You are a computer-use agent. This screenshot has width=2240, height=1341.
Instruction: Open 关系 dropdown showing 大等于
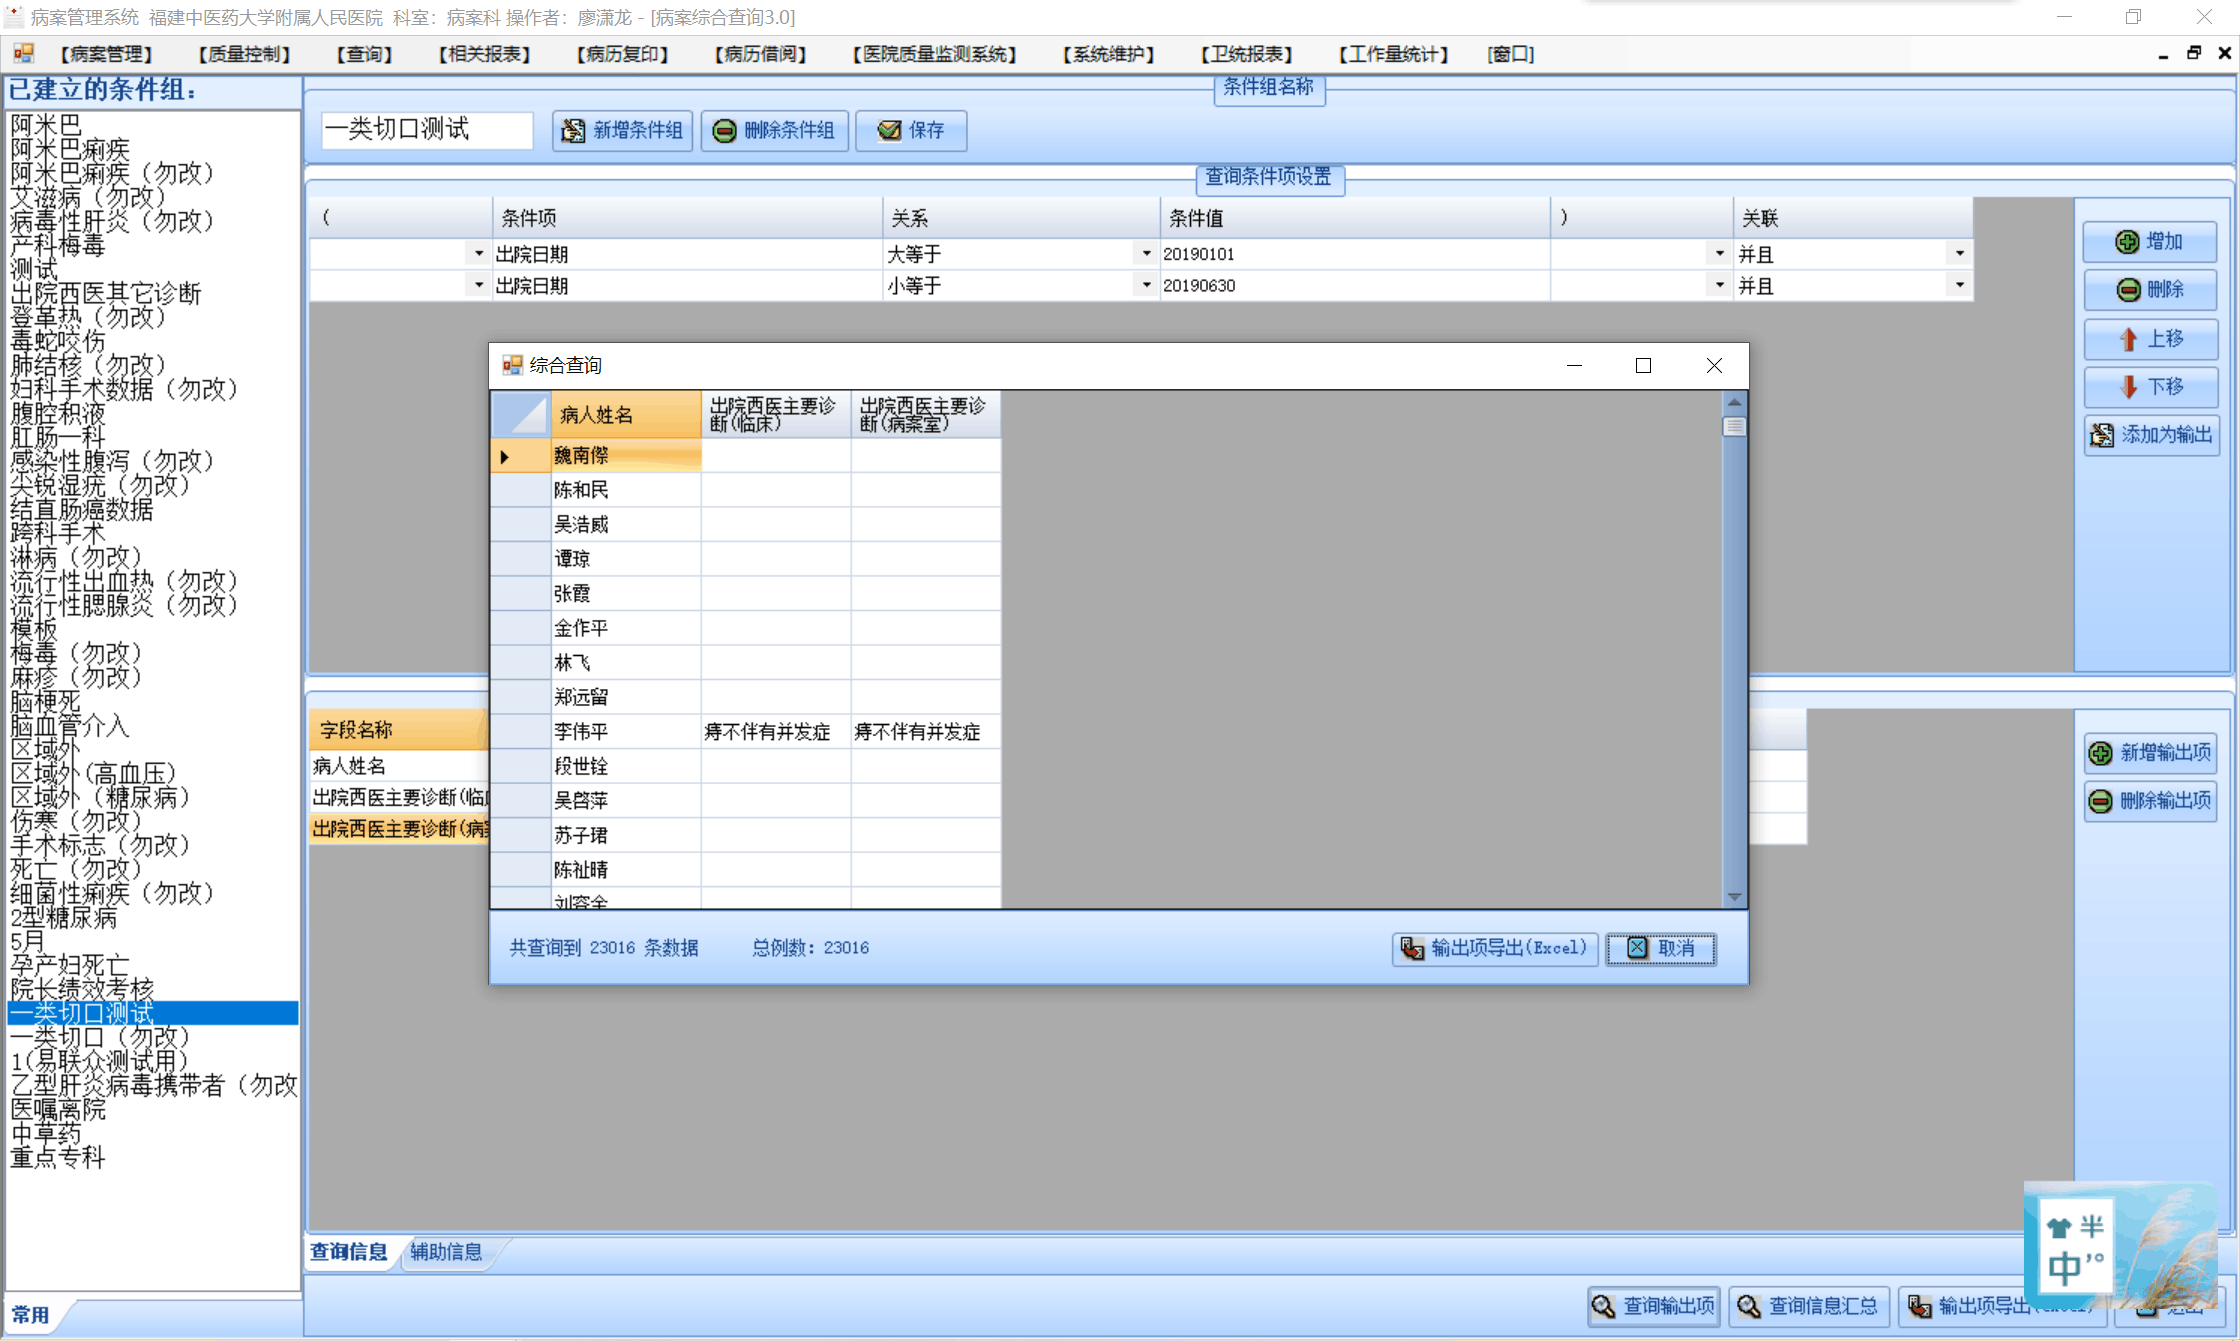pyautogui.click(x=1146, y=254)
